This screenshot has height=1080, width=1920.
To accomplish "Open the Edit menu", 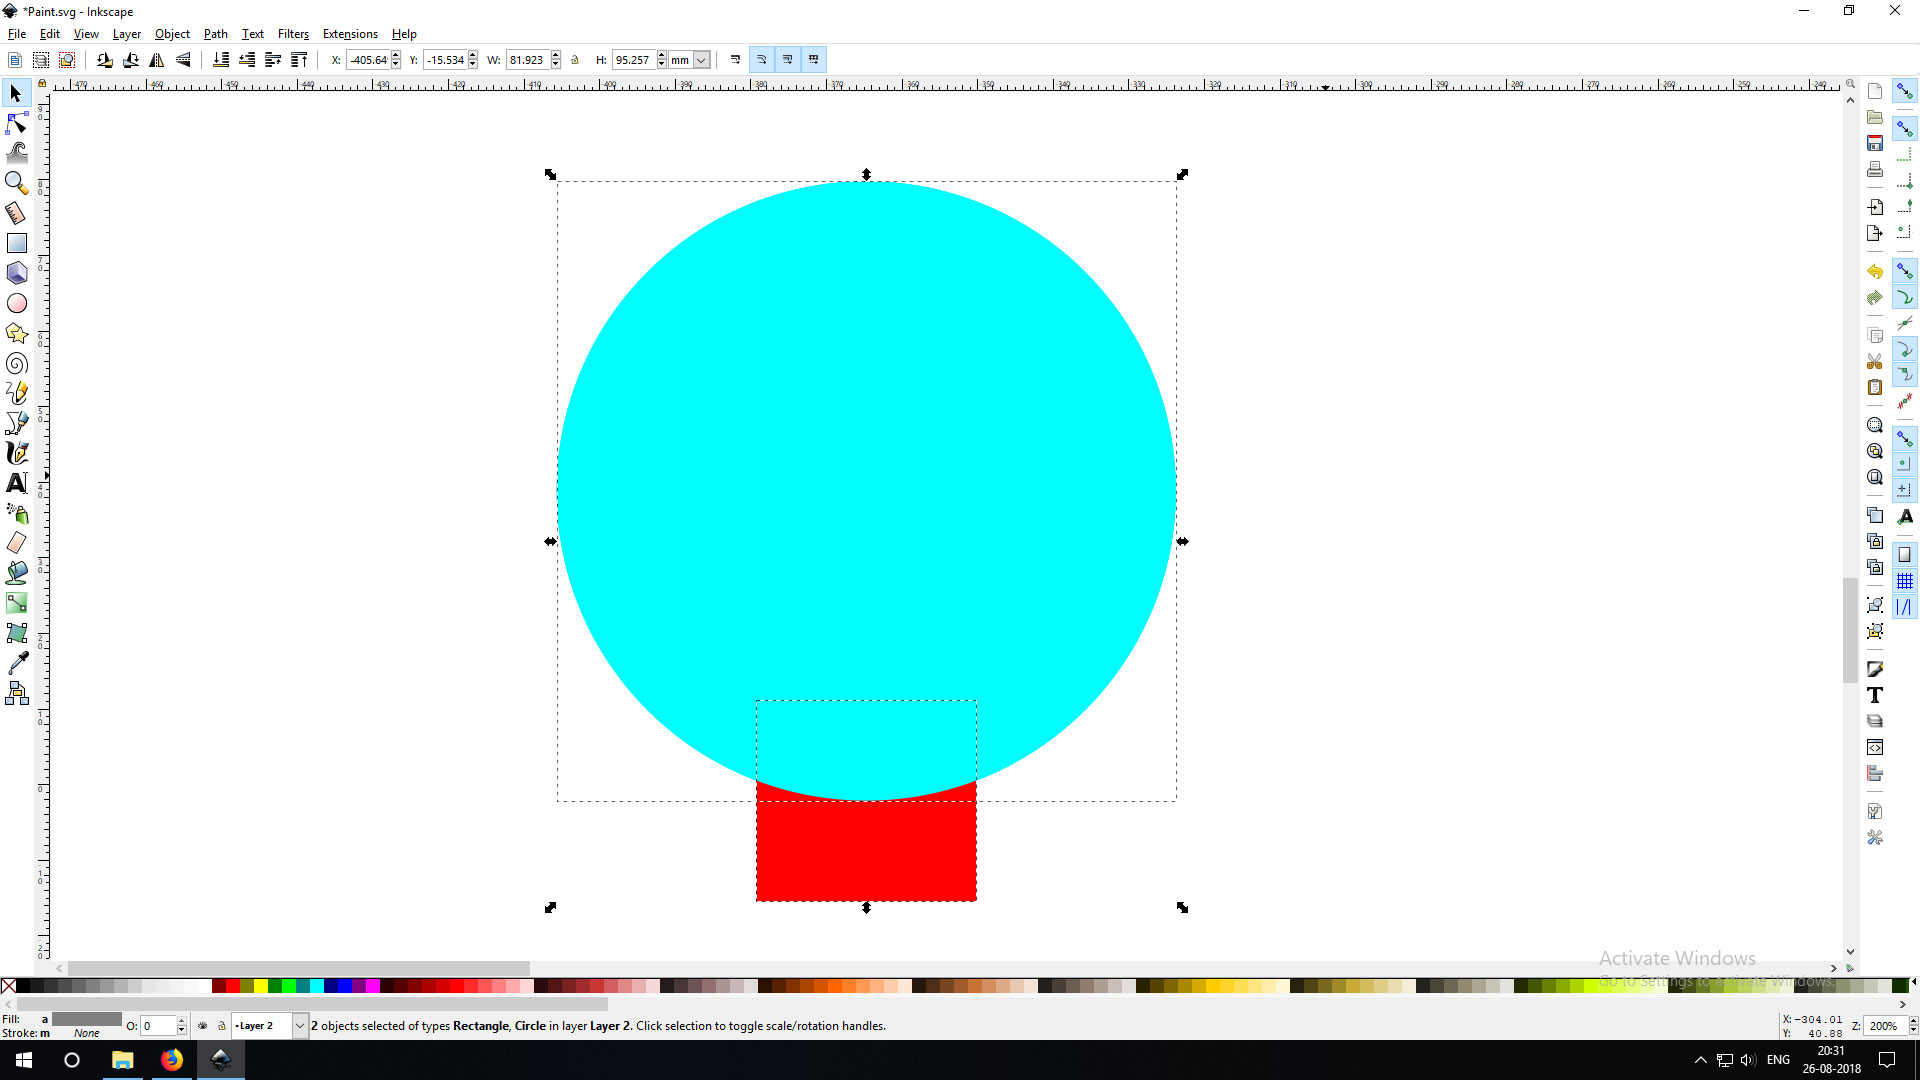I will point(50,34).
